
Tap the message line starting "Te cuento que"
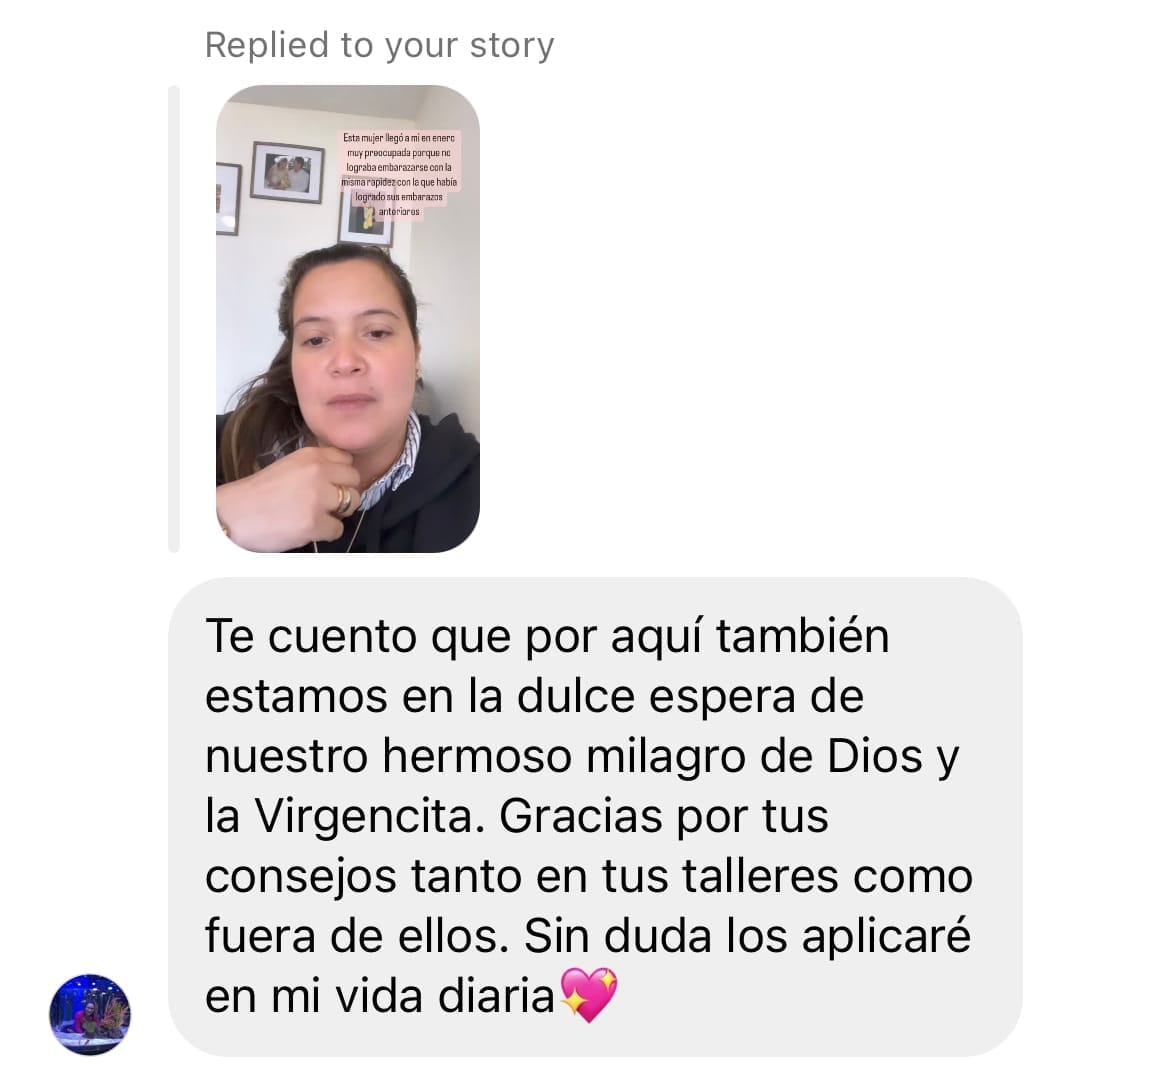point(547,637)
